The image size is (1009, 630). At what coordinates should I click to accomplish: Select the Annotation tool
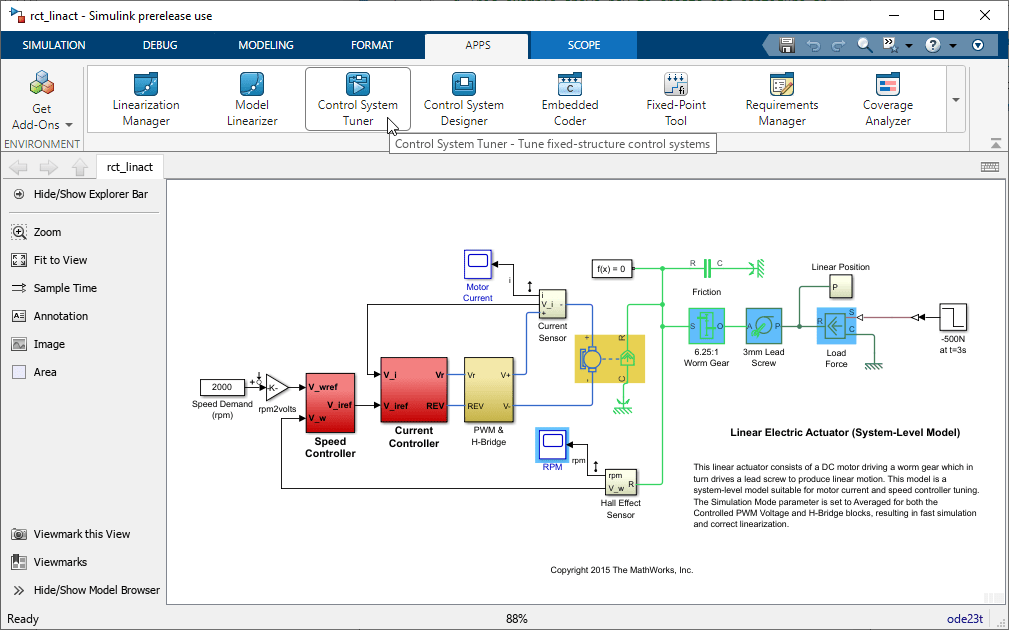(x=50, y=316)
